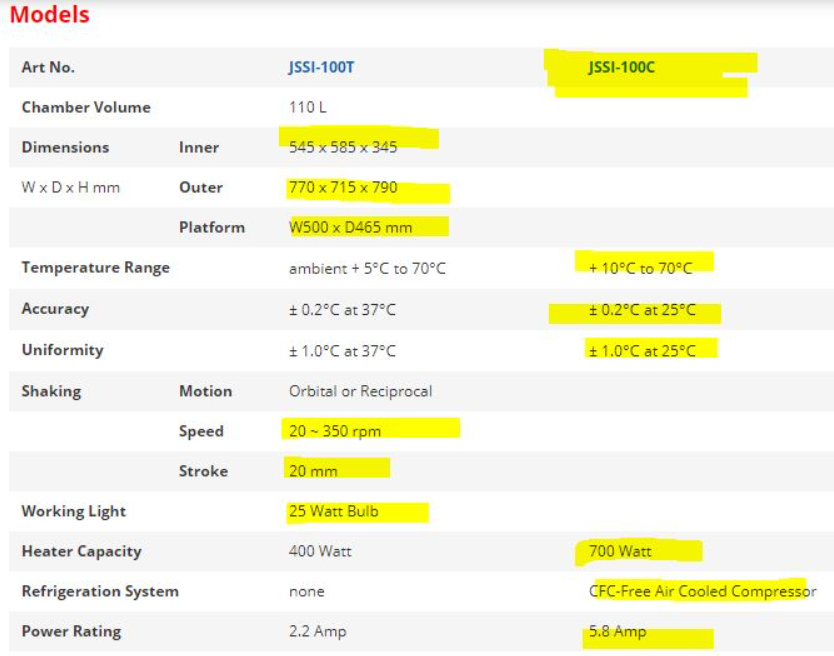The width and height of the screenshot is (834, 656).
Task: Click the outer dimensions 770 x 715 x 790
Action: (x=343, y=187)
